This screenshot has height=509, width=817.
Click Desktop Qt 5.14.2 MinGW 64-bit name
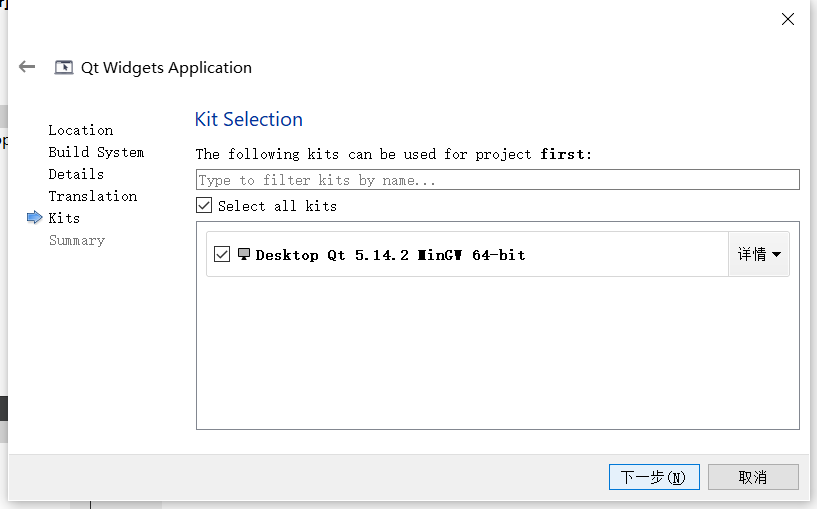[x=390, y=255]
